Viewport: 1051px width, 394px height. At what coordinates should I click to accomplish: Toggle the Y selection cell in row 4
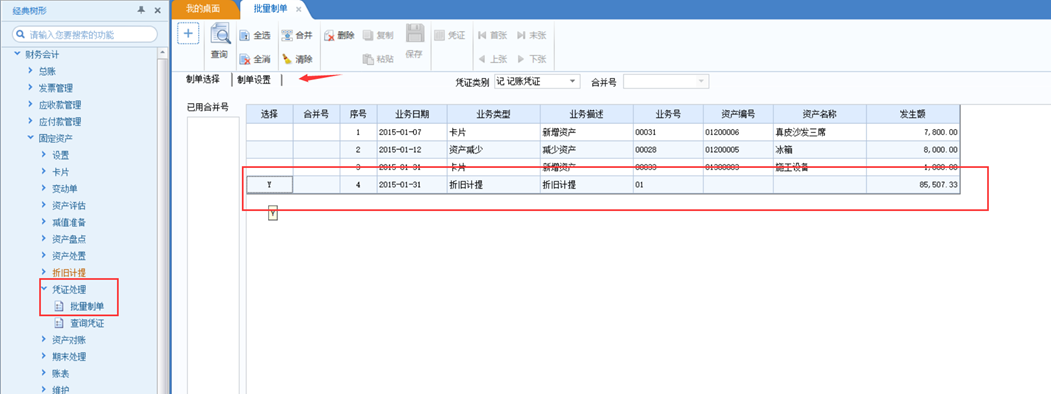[269, 184]
